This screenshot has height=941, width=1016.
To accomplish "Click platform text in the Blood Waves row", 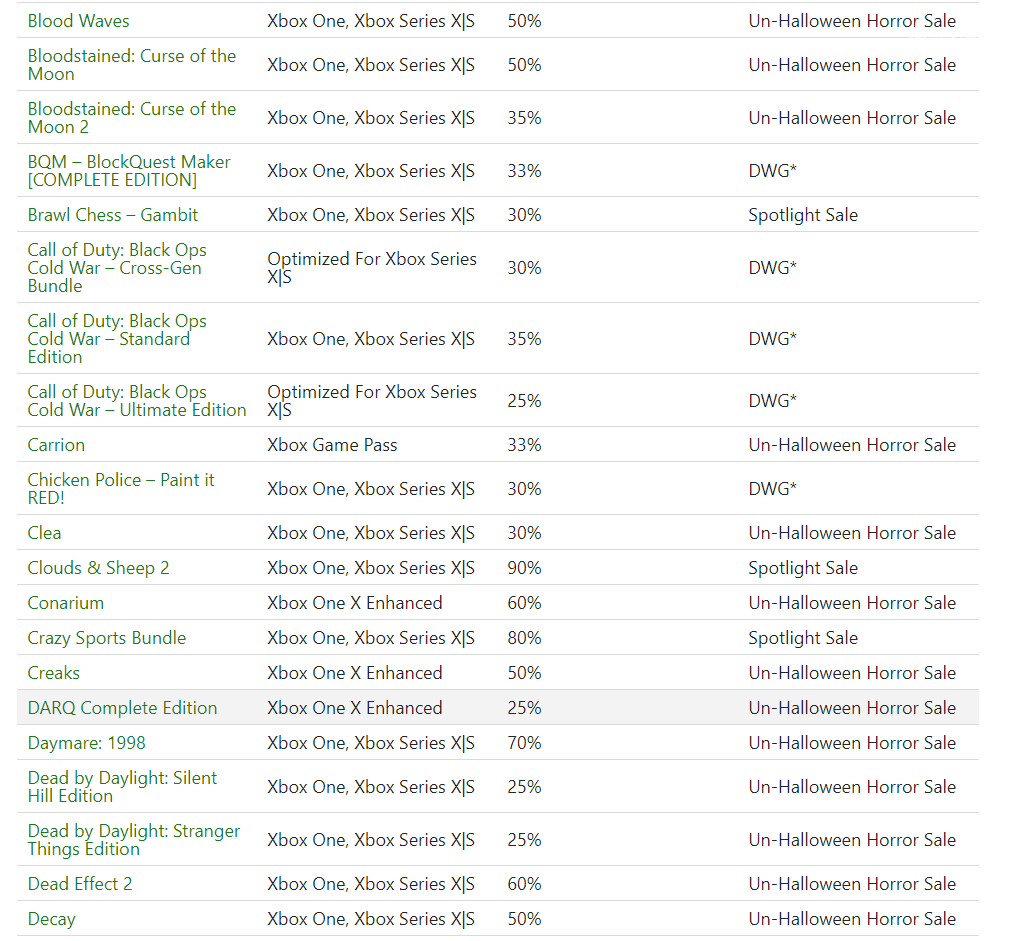I will pos(371,21).
